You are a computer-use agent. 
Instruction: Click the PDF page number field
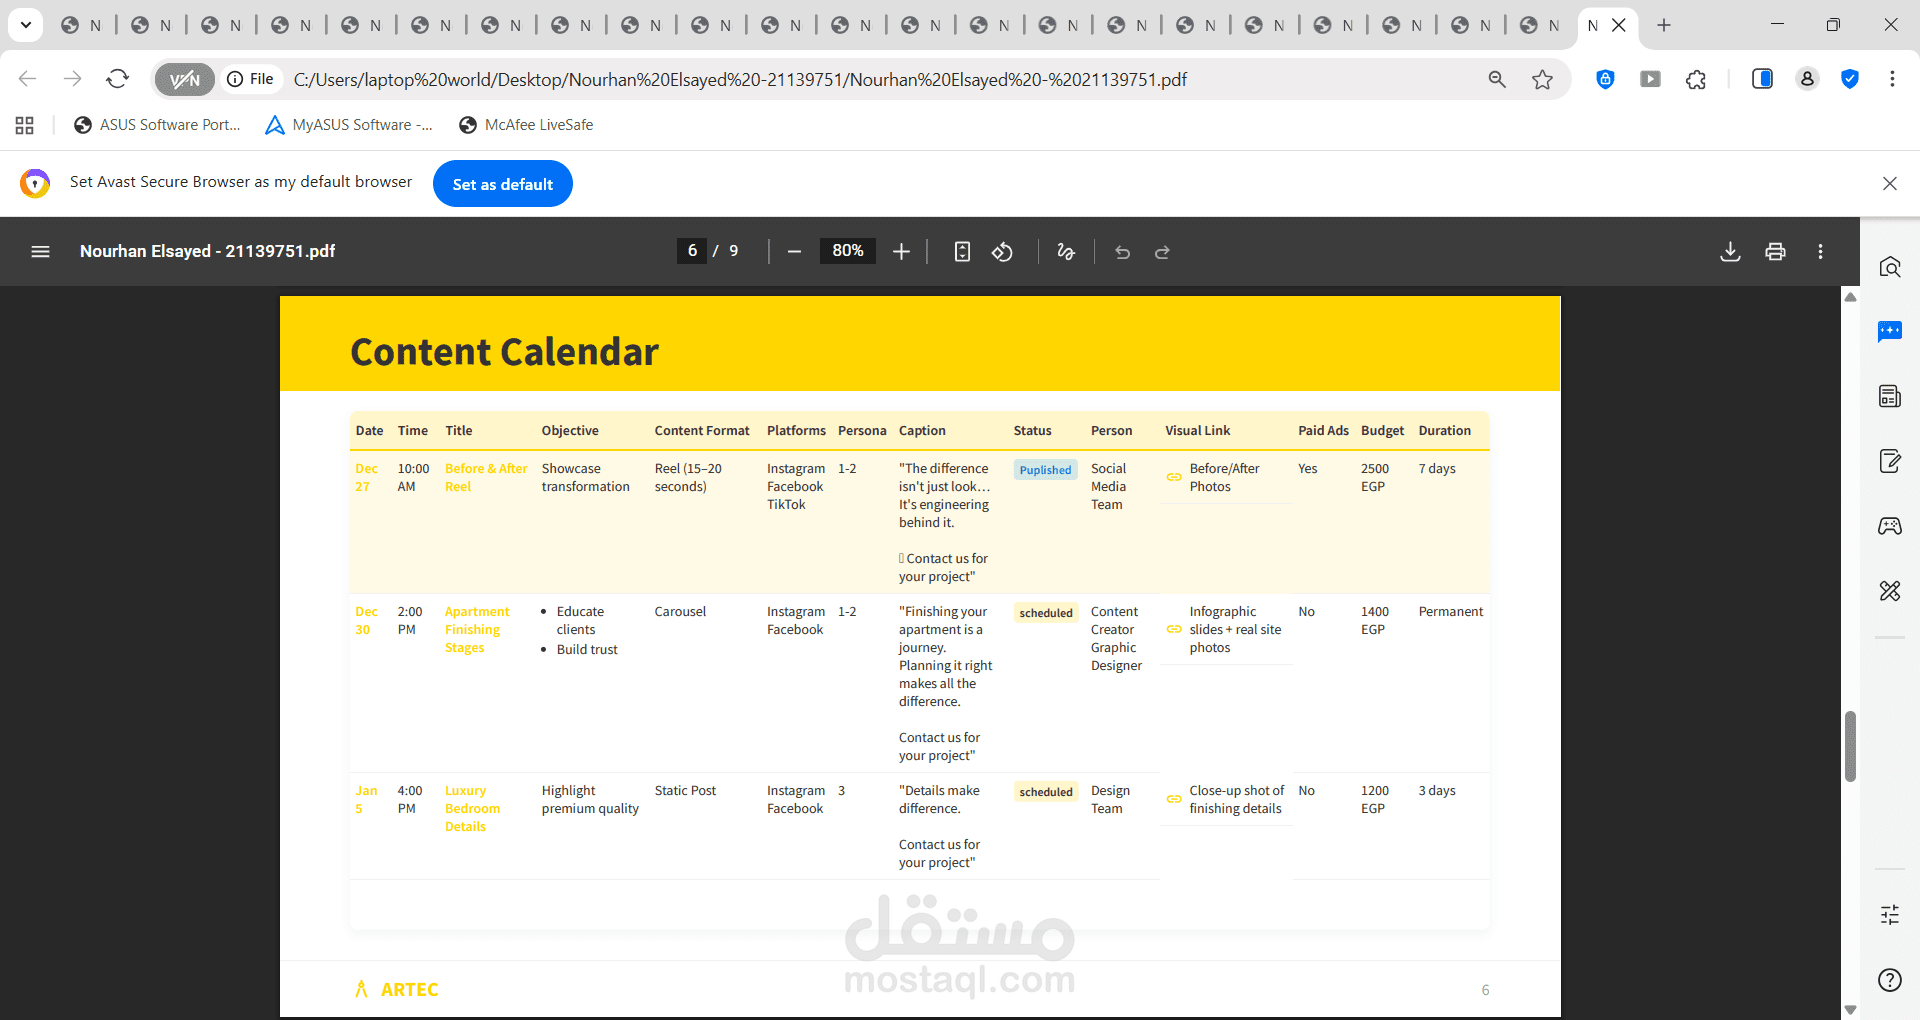692,251
